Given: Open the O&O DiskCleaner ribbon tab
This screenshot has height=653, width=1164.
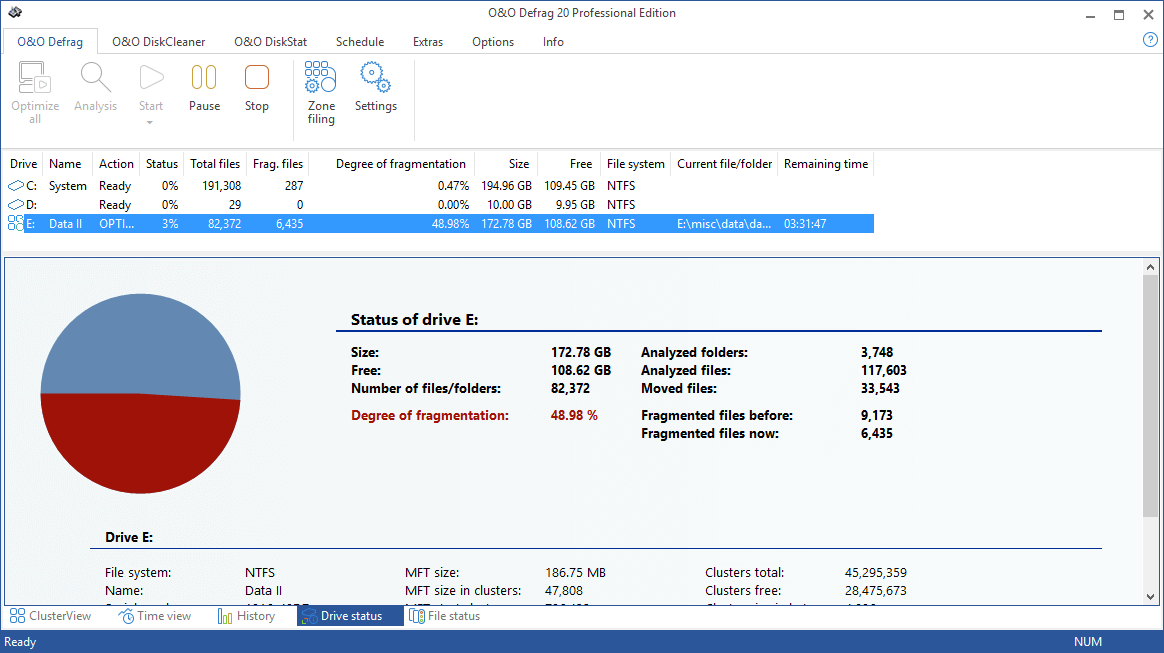Looking at the screenshot, I should [x=158, y=42].
